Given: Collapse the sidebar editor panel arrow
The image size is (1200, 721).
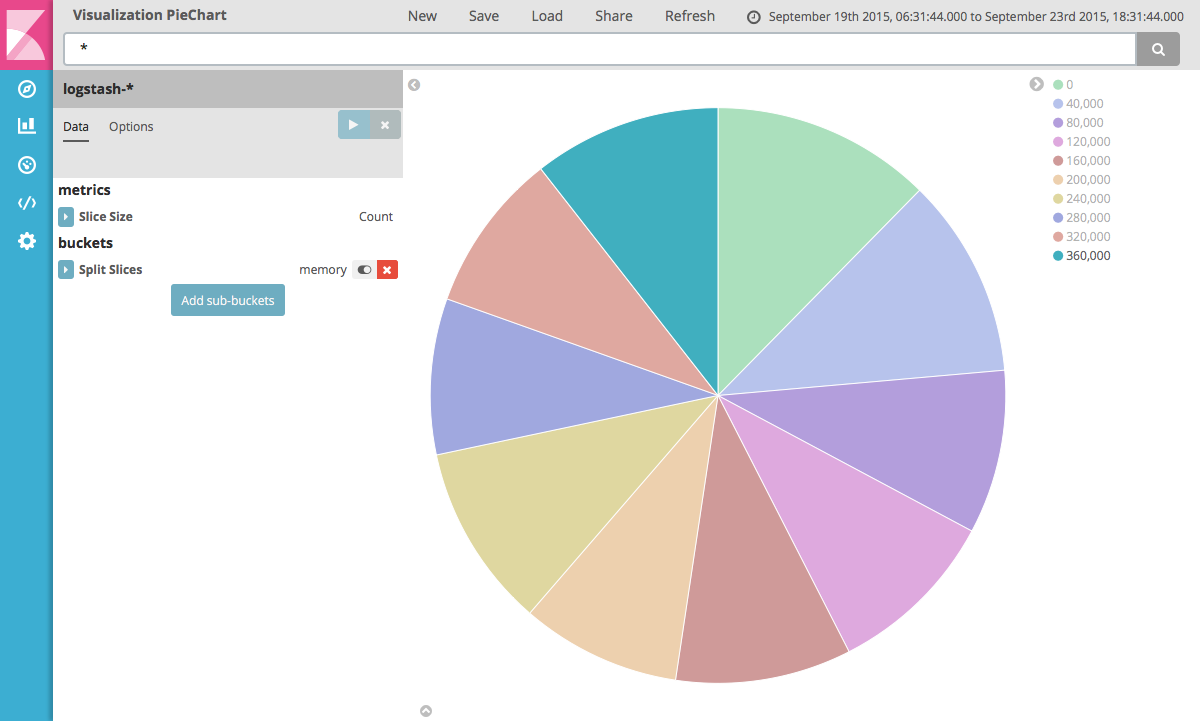Looking at the screenshot, I should (414, 85).
